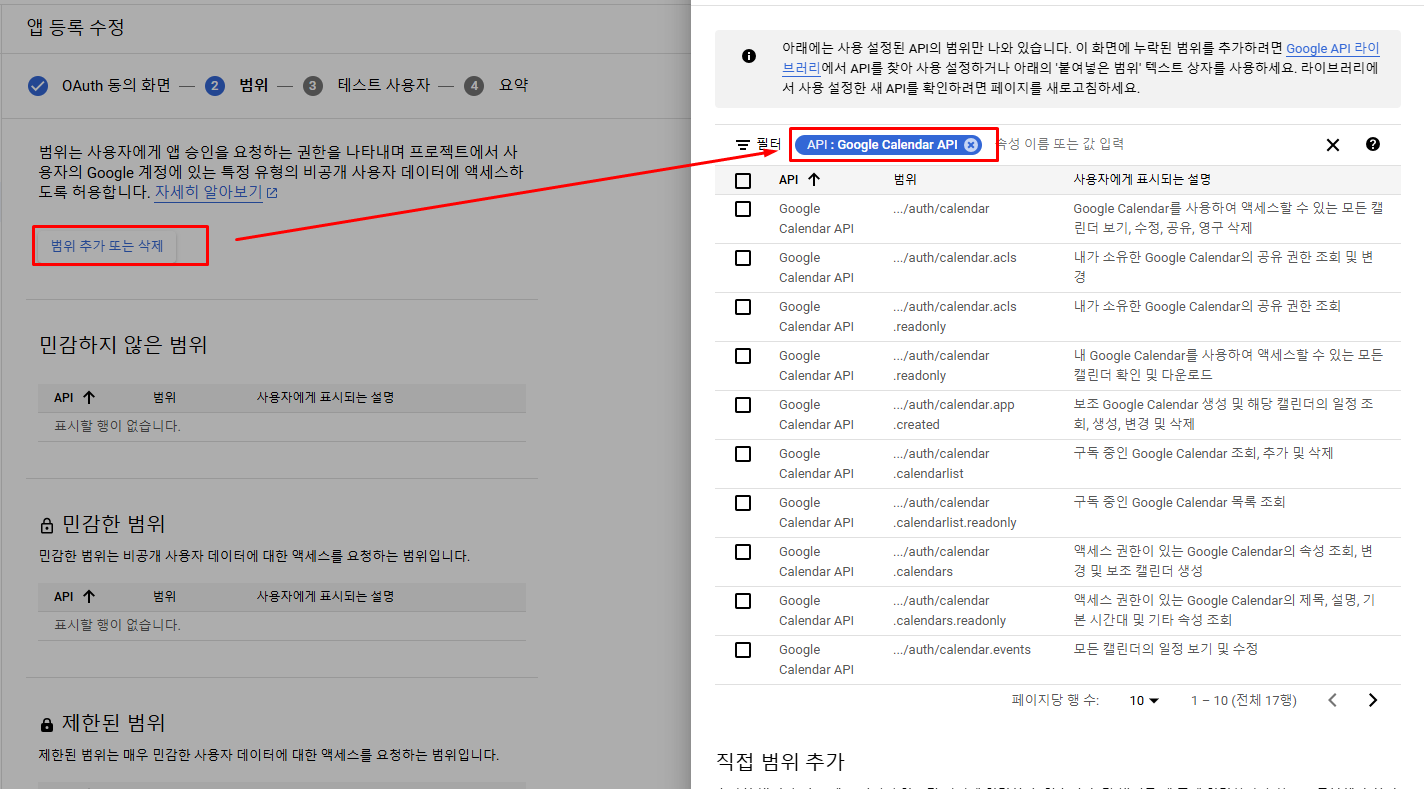Viewport: 1424px width, 789px height.
Task: Remove the Google Calendar API filter chip
Action: 970,145
